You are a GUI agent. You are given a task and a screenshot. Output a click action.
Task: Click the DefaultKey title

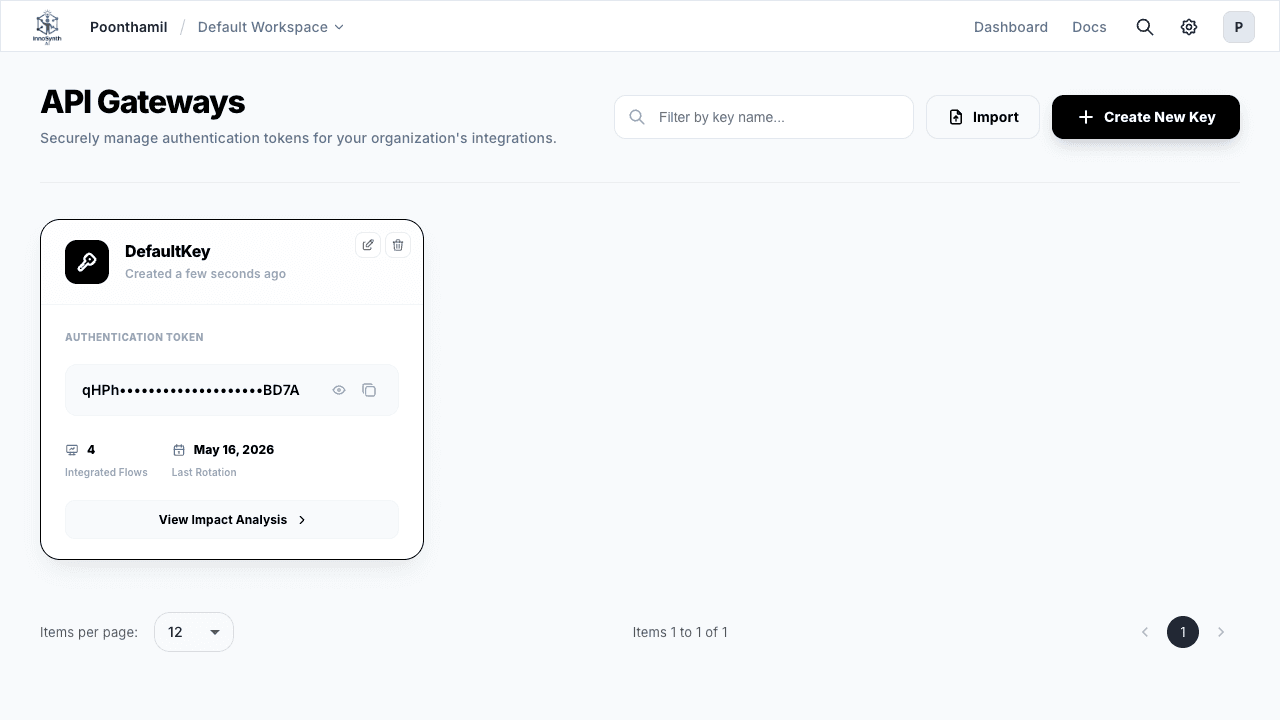(x=167, y=251)
